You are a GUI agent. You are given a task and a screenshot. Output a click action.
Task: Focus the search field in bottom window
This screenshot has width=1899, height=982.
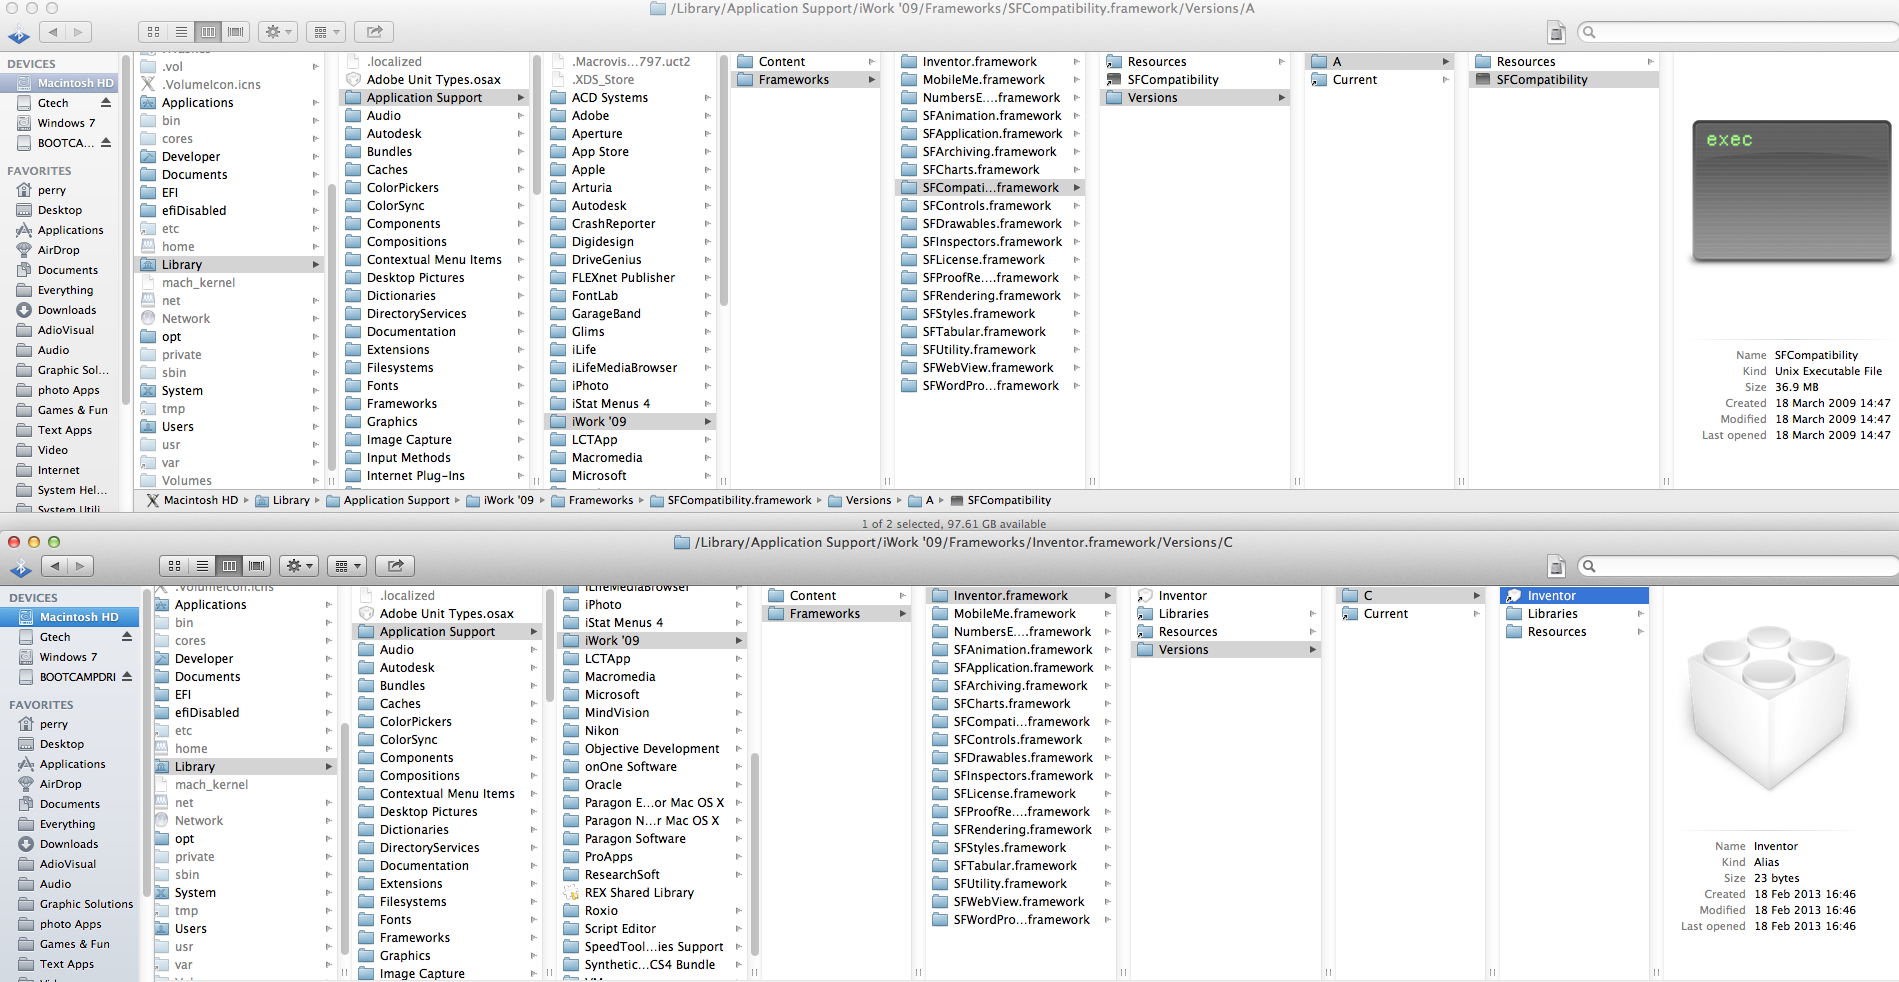(1738, 566)
